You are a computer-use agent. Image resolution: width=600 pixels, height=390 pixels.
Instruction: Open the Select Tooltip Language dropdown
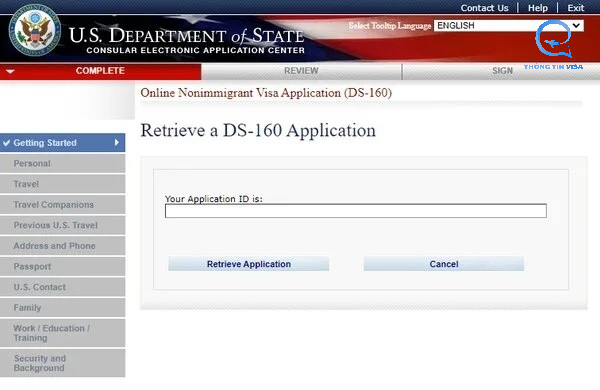[x=509, y=26]
